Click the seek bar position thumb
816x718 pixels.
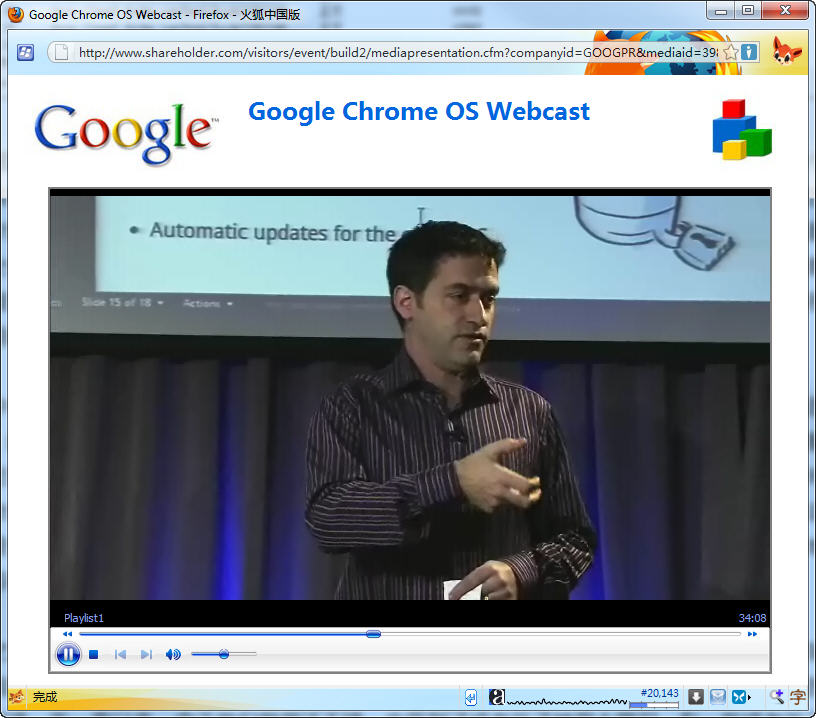(x=373, y=634)
